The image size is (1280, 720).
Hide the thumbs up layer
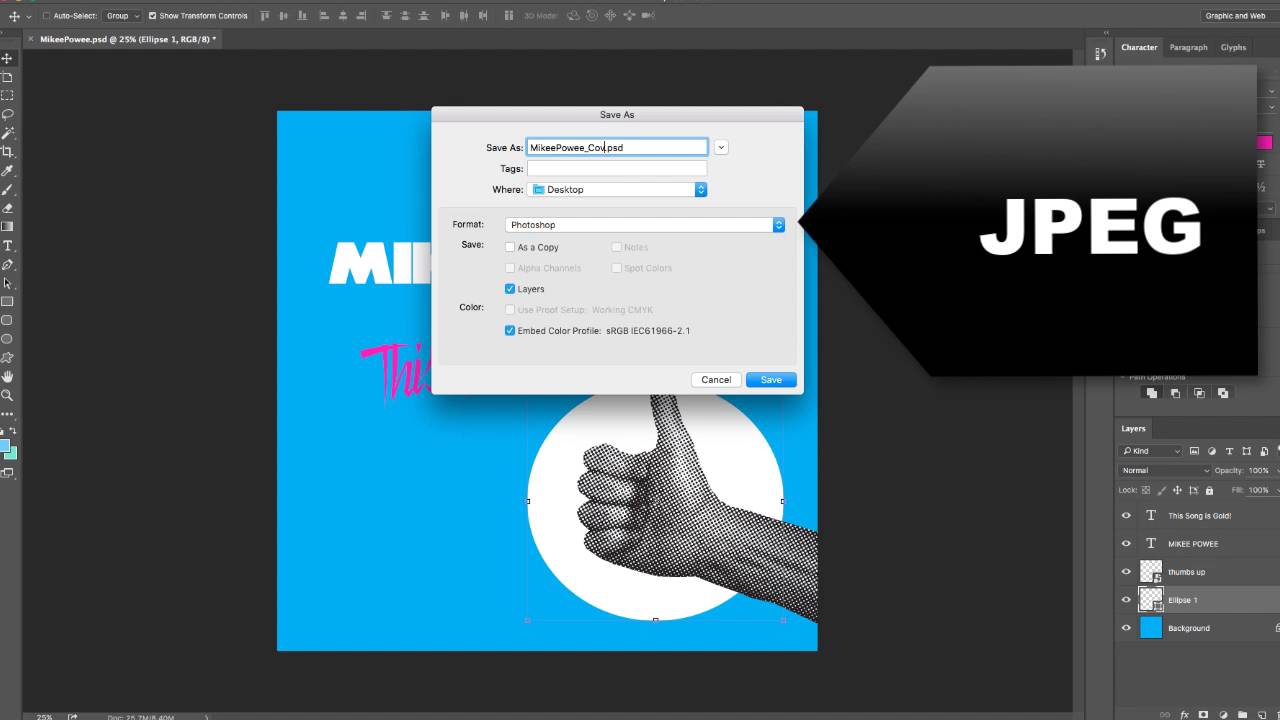[1126, 572]
